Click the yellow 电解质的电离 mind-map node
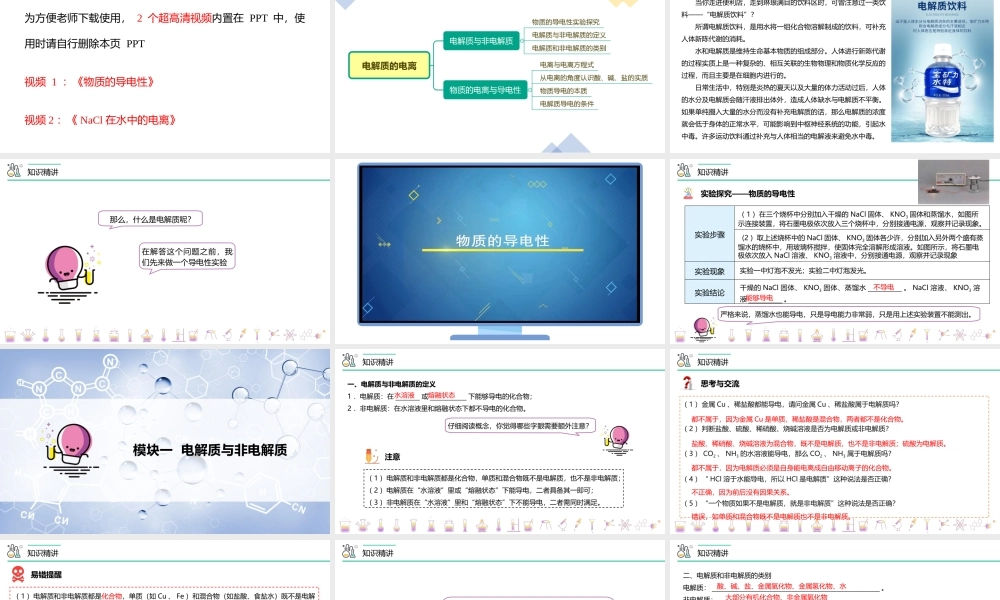The width and height of the screenshot is (1000, 600). click(x=389, y=66)
